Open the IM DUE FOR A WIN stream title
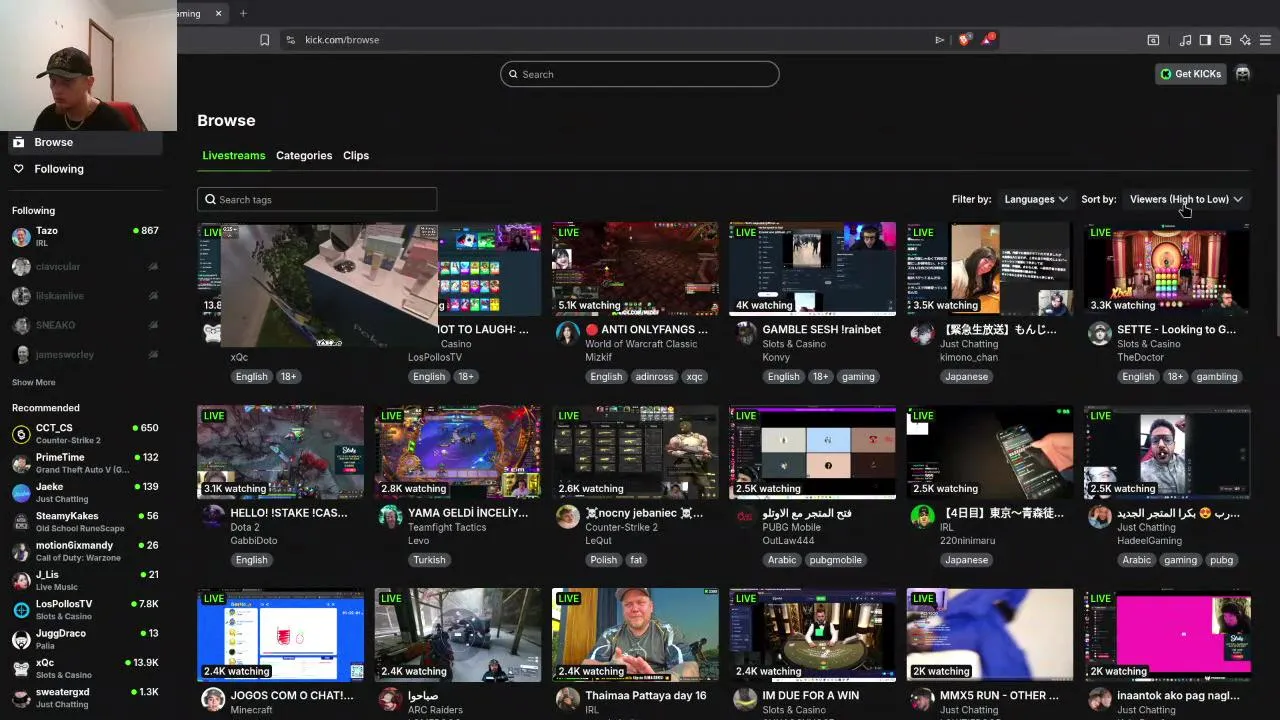 click(811, 695)
